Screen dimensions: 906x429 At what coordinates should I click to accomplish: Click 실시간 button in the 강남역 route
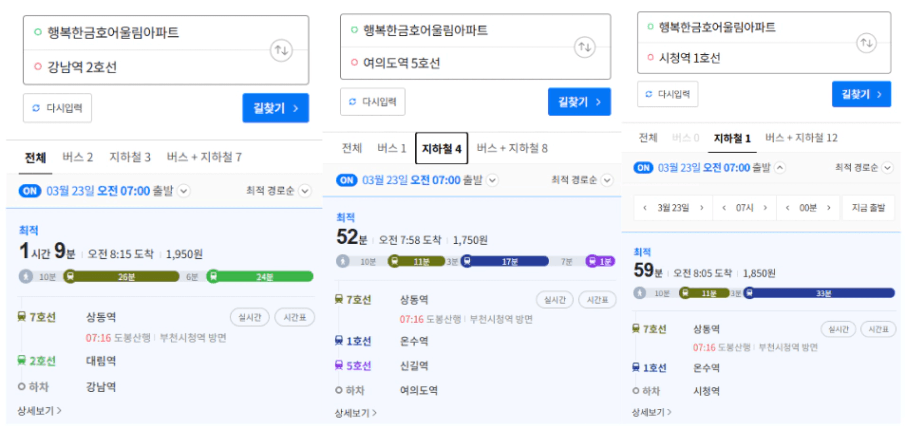click(x=249, y=317)
